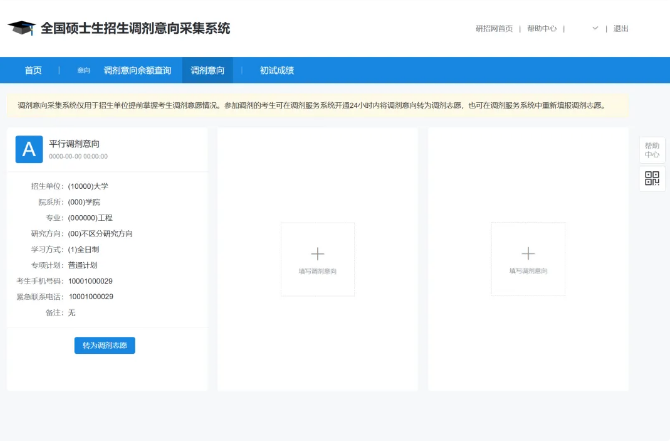The image size is (671, 446).
Task: Click the 帮助中心 link in the header
Action: coord(541,28)
